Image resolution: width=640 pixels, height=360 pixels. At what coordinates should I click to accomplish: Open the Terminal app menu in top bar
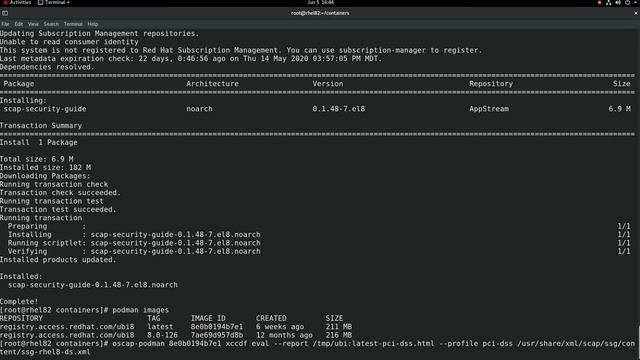pyautogui.click(x=54, y=2)
